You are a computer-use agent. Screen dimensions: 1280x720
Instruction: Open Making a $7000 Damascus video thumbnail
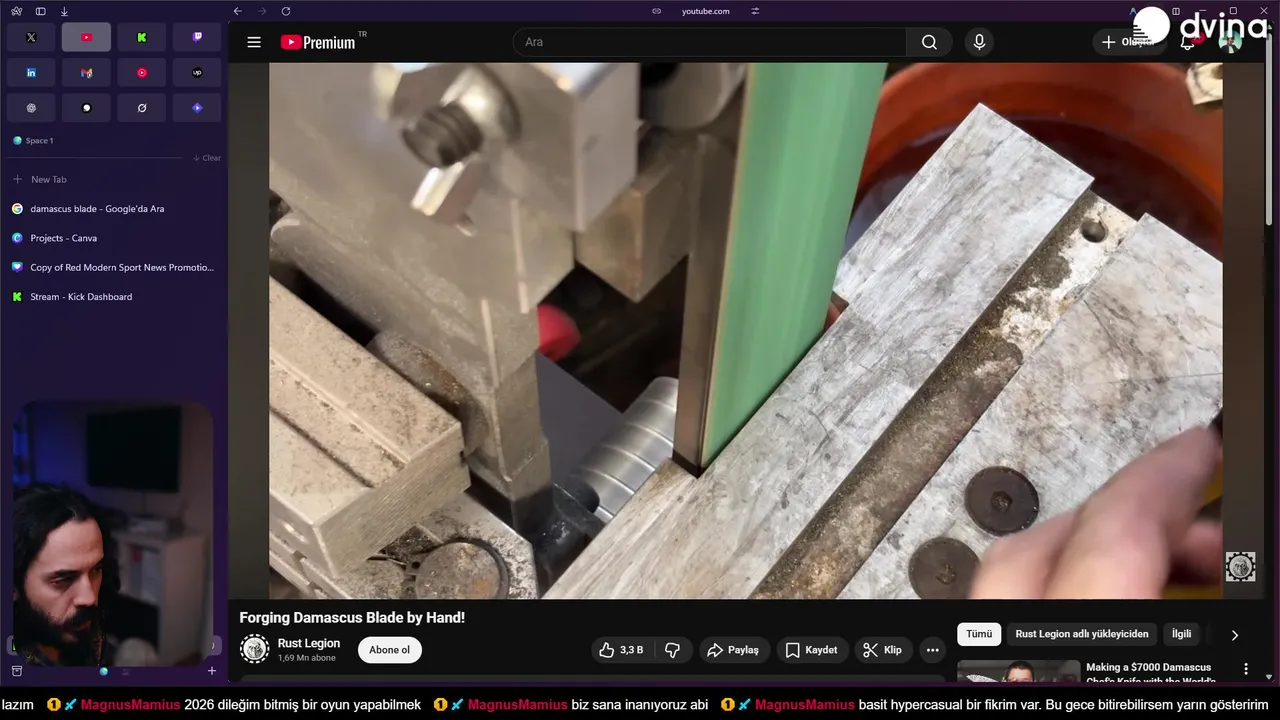pos(1018,671)
